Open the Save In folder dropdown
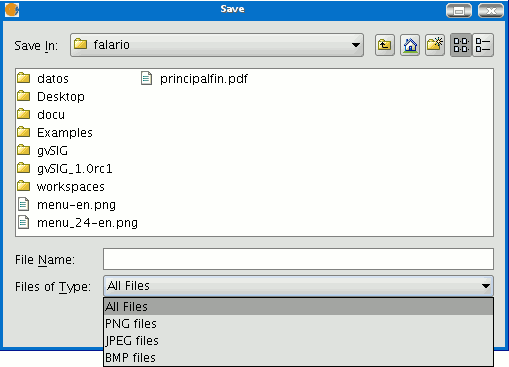 tap(217, 45)
